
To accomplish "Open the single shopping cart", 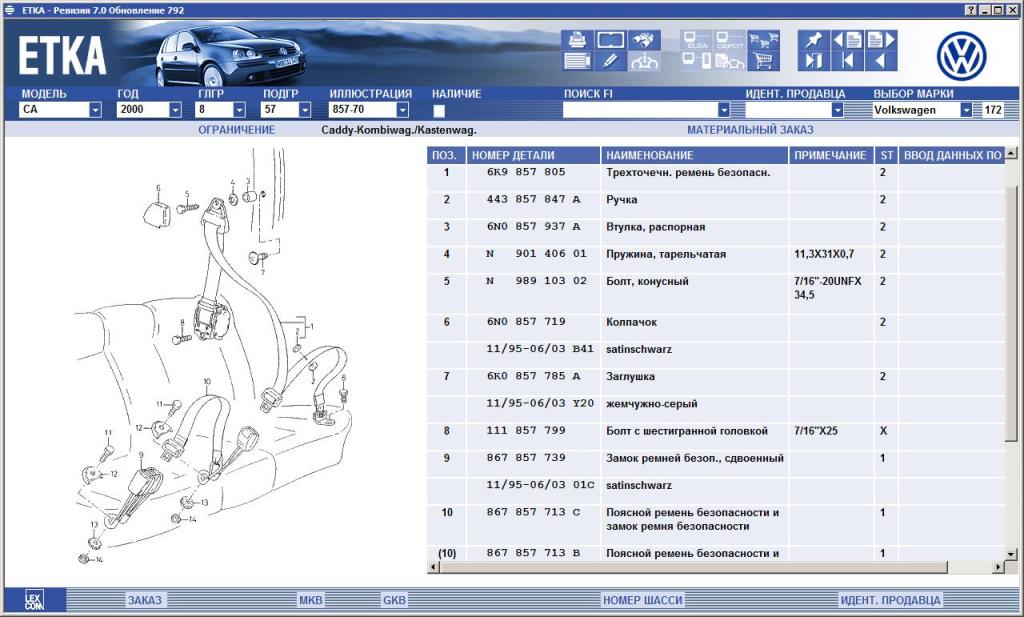I will (763, 61).
